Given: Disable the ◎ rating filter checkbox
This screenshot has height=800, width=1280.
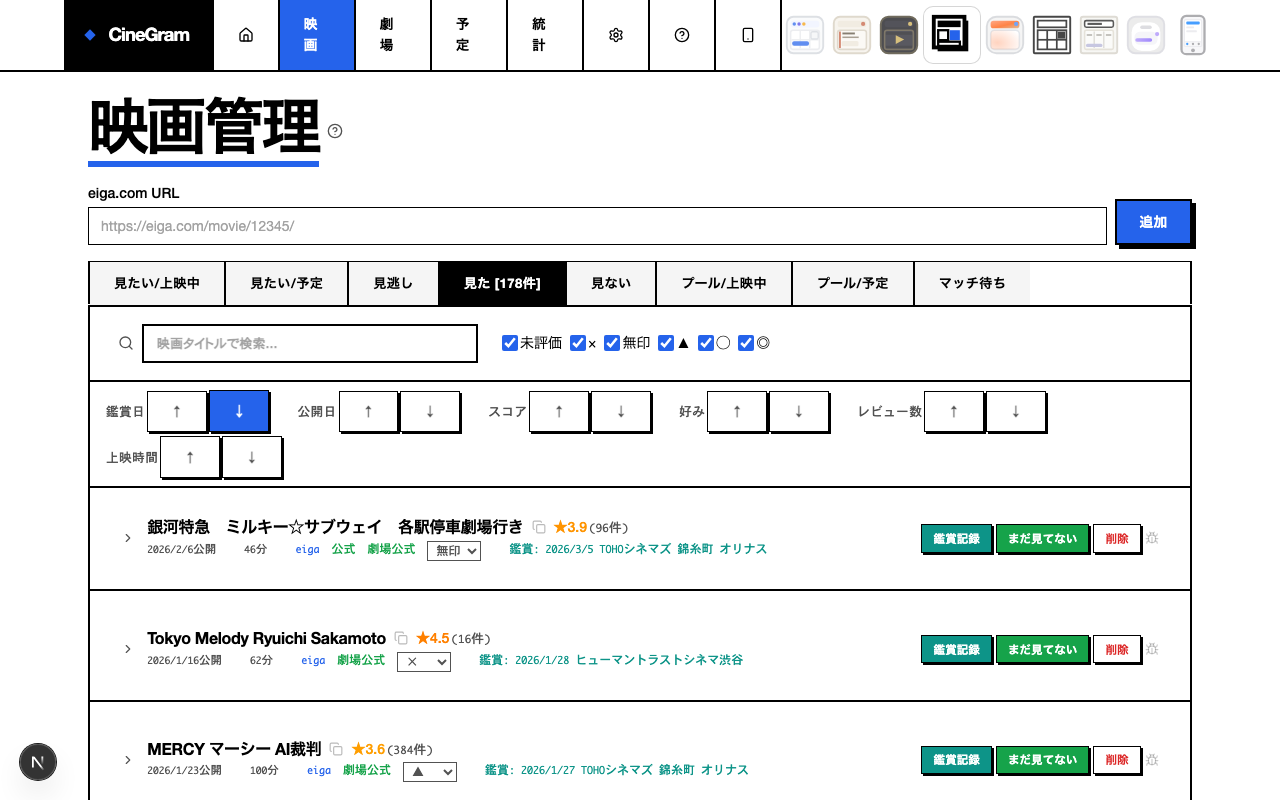Looking at the screenshot, I should [x=746, y=343].
